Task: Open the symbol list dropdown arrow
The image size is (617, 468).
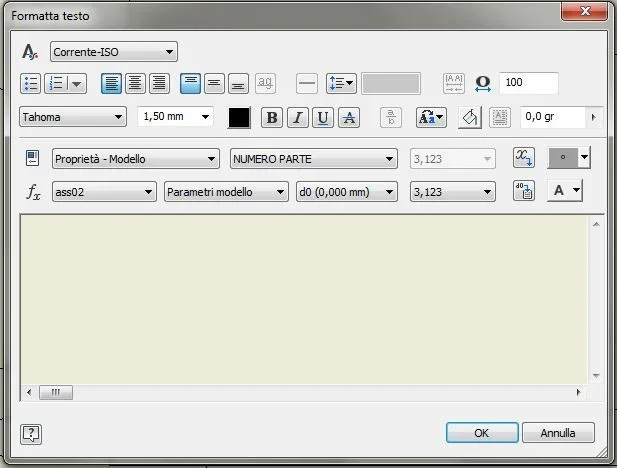Action: coord(584,157)
